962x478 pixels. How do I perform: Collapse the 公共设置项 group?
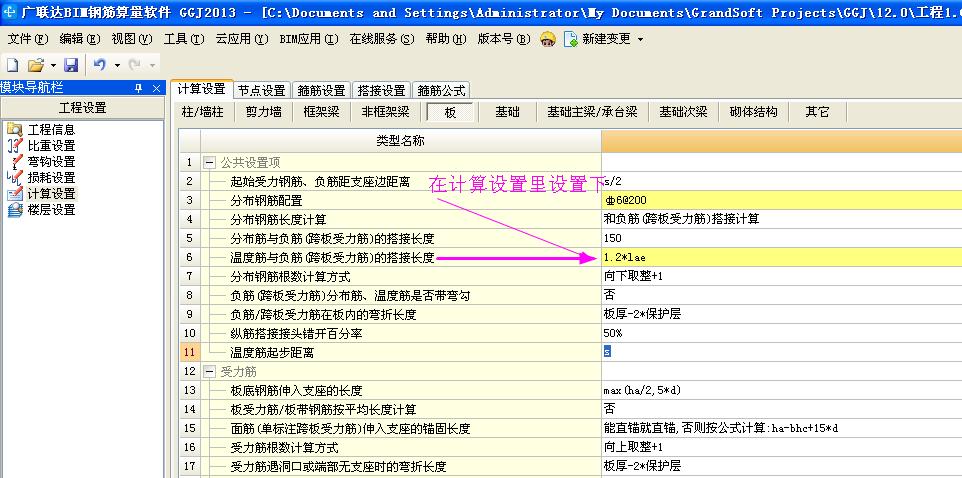[x=210, y=163]
